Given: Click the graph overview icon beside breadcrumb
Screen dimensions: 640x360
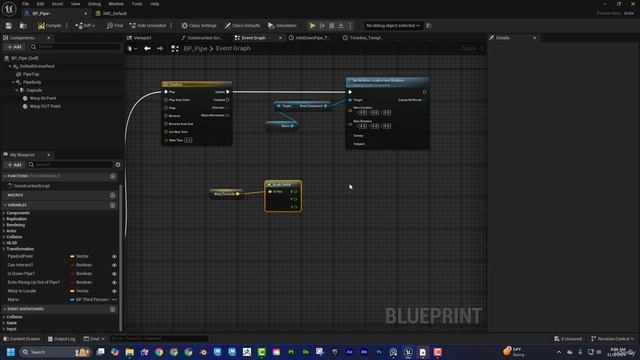Looking at the screenshot, I should pyautogui.click(x=175, y=49).
